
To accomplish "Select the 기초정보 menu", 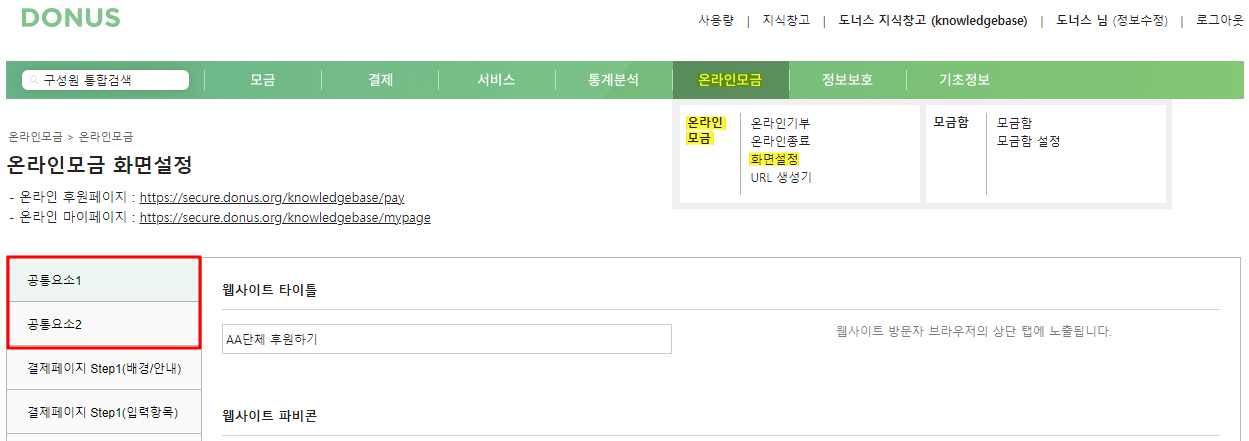I will point(964,80).
